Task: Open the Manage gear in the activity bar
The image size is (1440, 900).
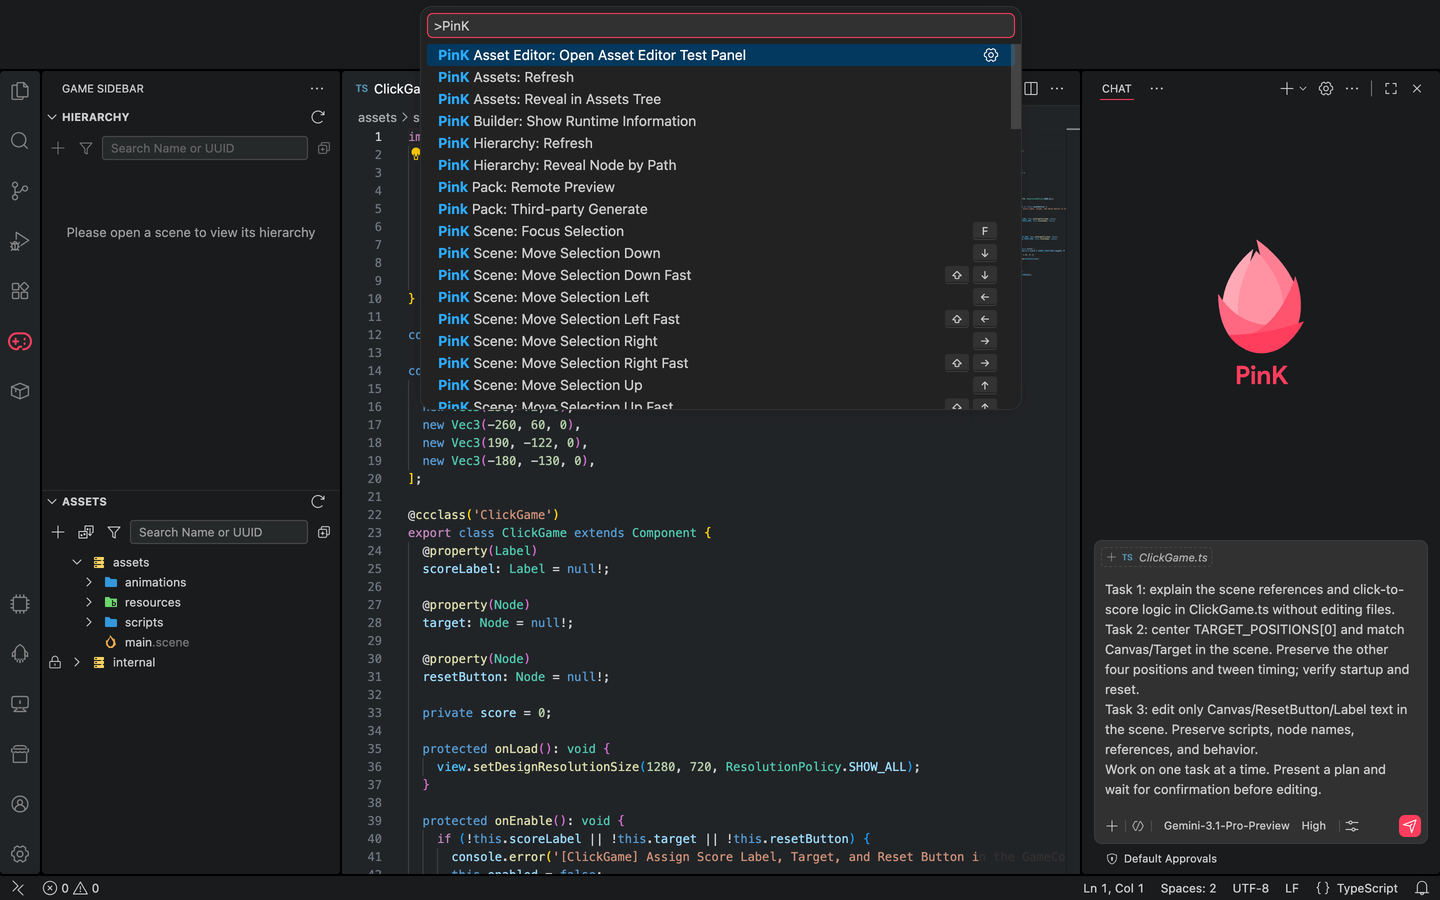Action: (19, 854)
